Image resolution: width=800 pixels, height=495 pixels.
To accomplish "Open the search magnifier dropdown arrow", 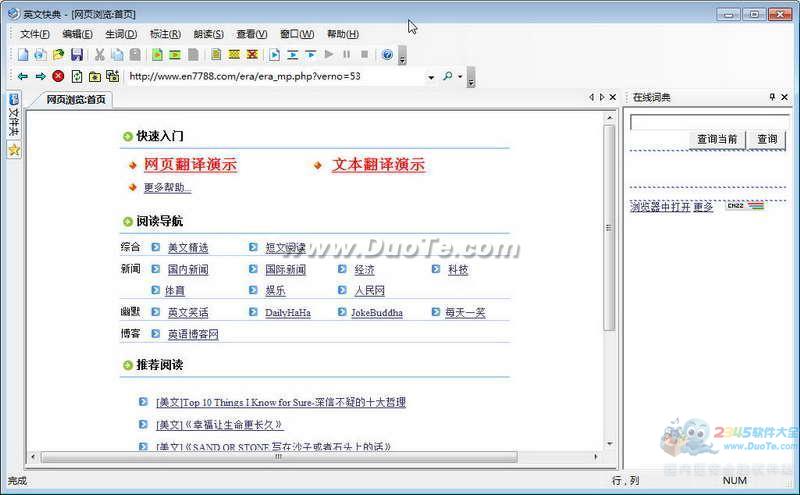I will tap(460, 77).
